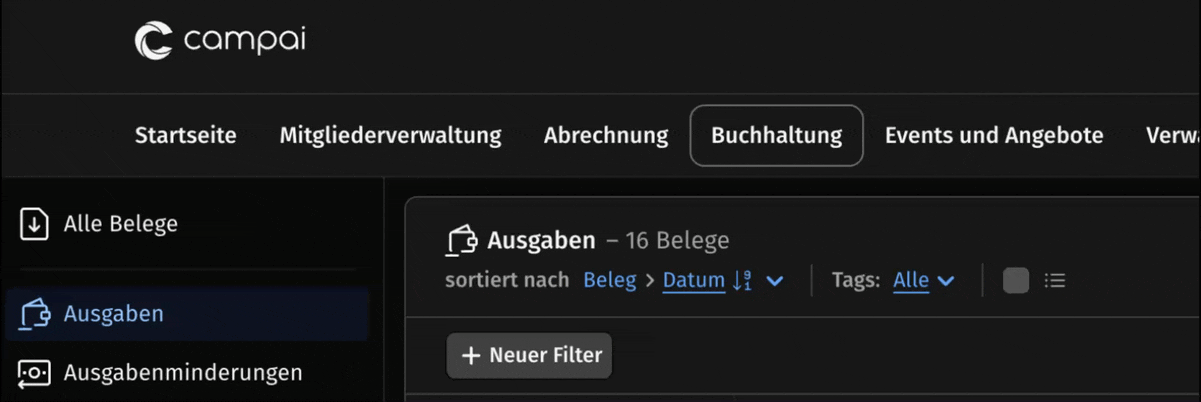This screenshot has height=402, width=1201.
Task: Open the Startseite tab
Action: click(x=186, y=136)
